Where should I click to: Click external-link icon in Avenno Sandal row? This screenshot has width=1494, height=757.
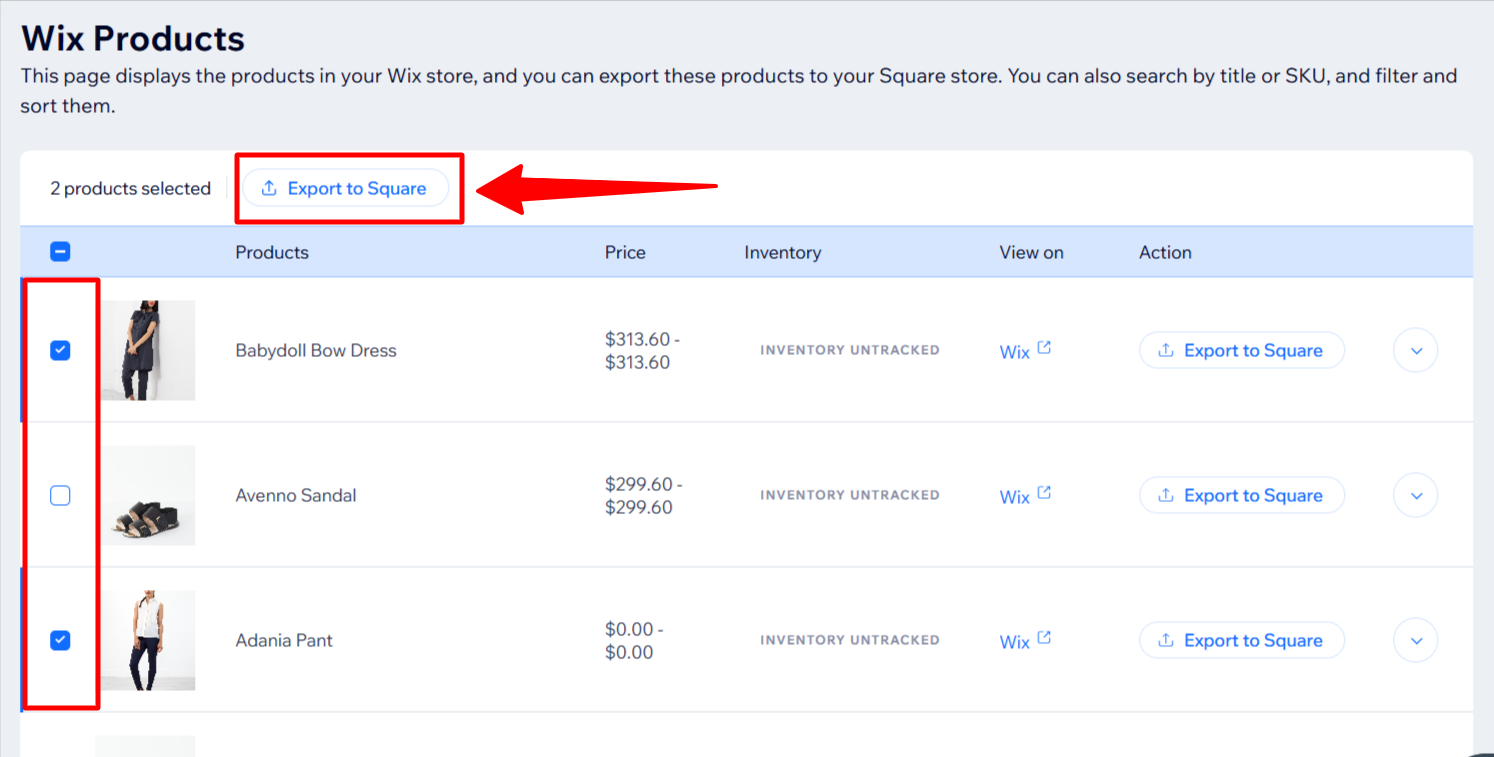(1044, 493)
